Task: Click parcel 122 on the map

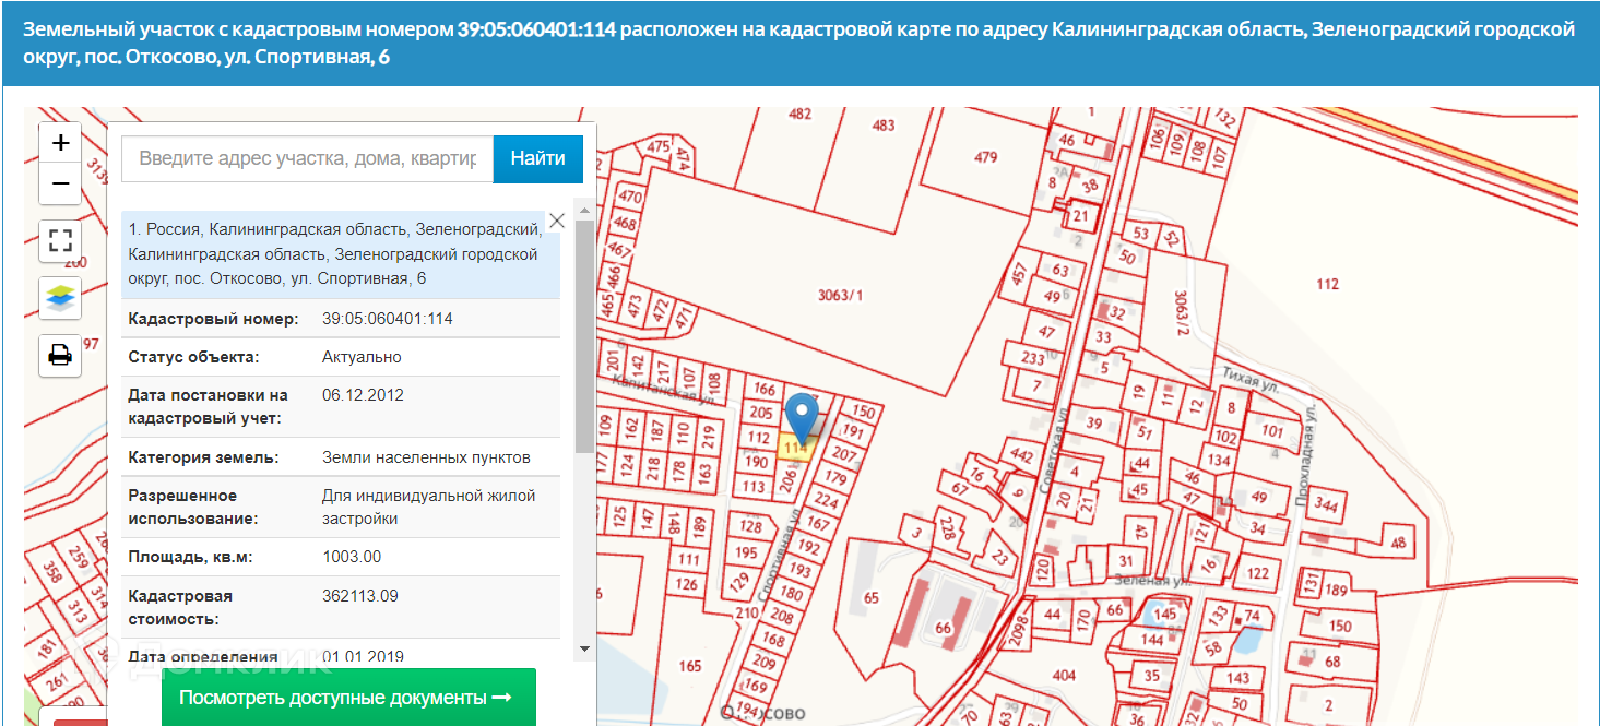Action: 1258,573
